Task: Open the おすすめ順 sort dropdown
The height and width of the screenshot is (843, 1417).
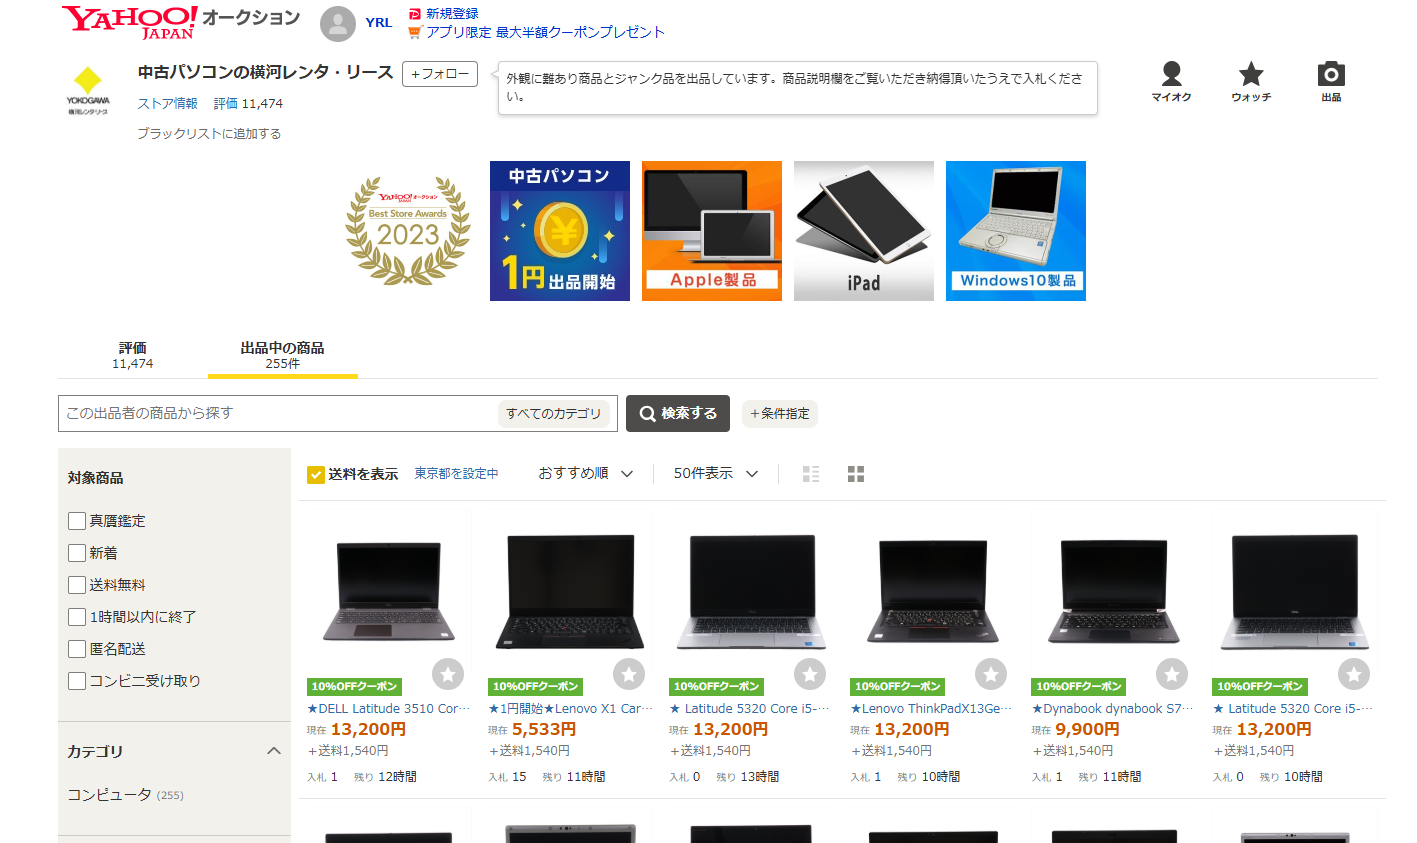Action: point(586,474)
